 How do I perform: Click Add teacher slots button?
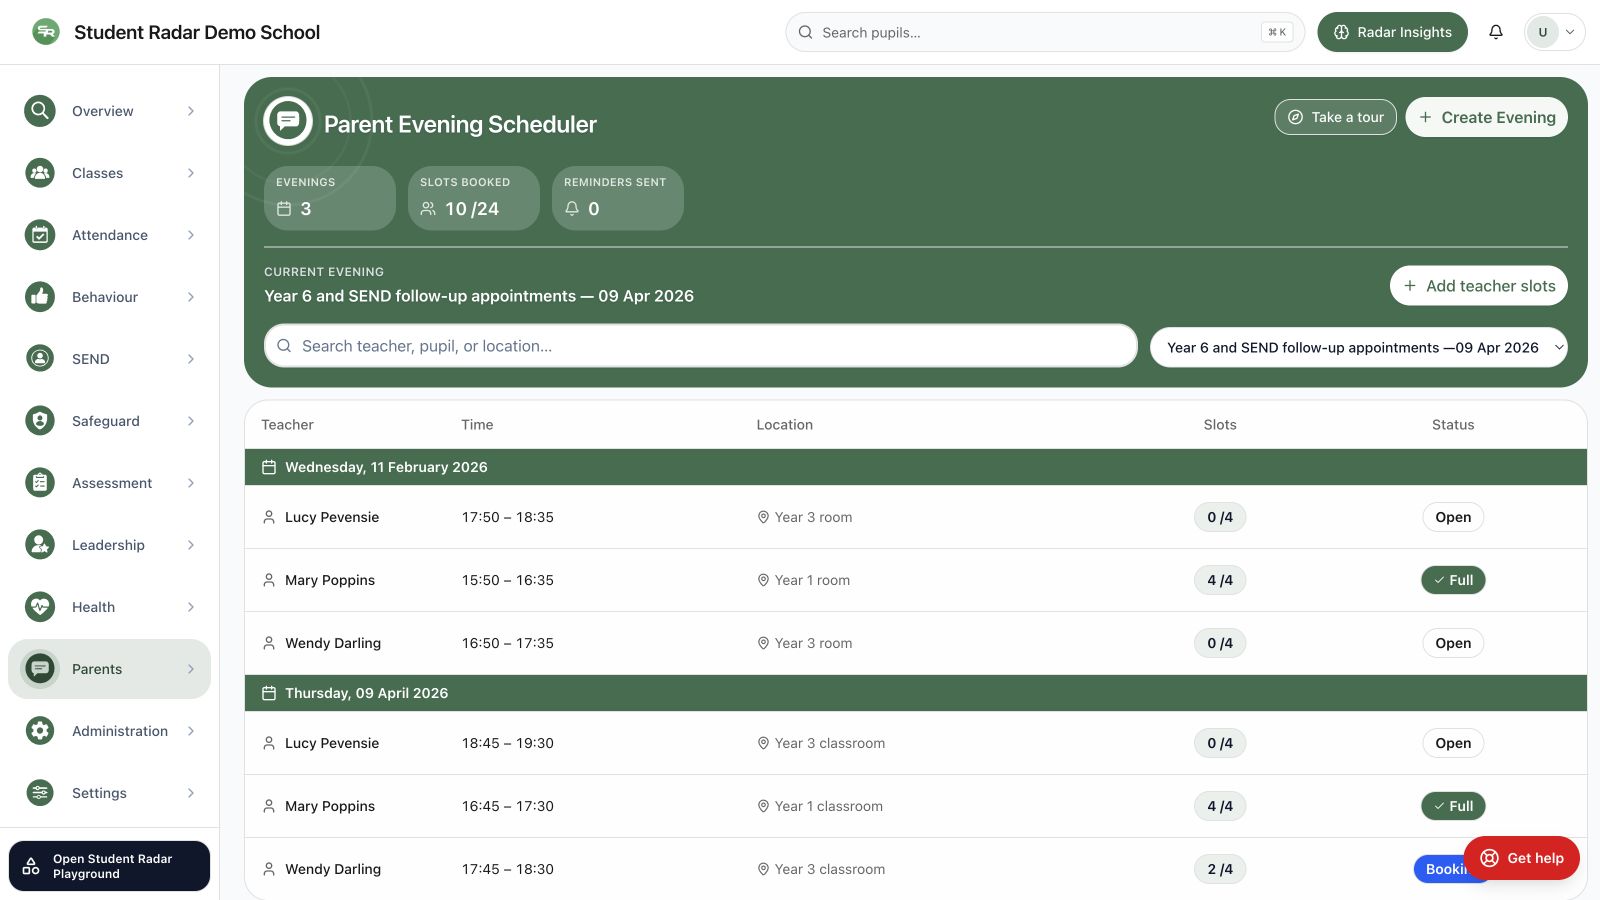coord(1478,286)
